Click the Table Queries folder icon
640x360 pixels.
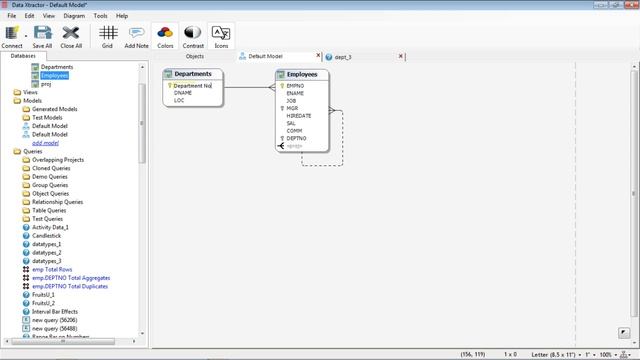(26, 210)
